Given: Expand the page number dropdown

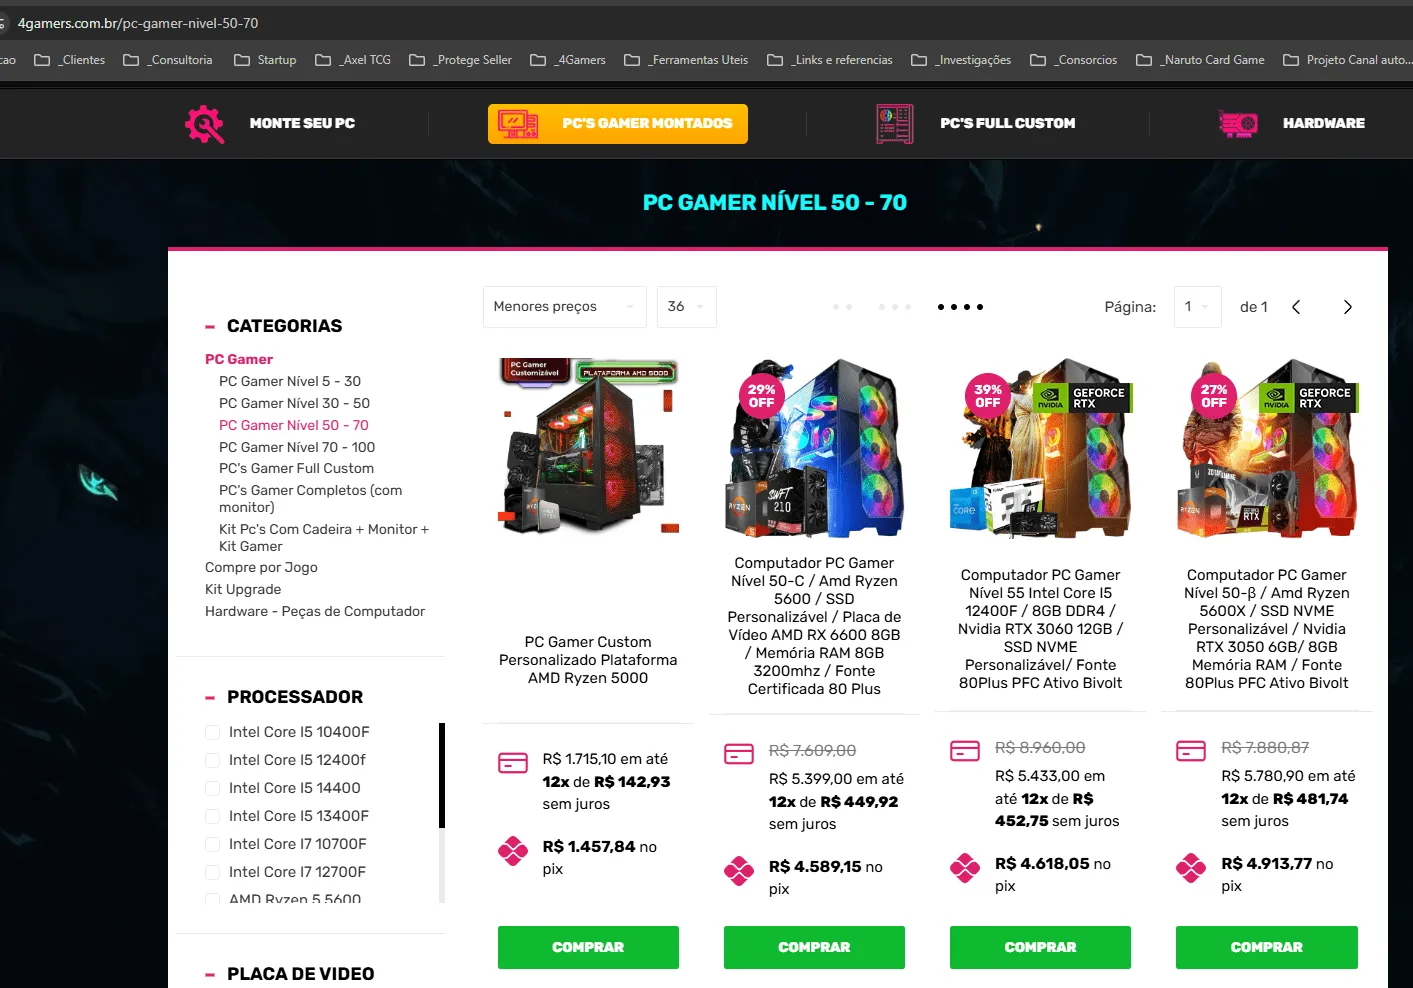Looking at the screenshot, I should [1198, 306].
